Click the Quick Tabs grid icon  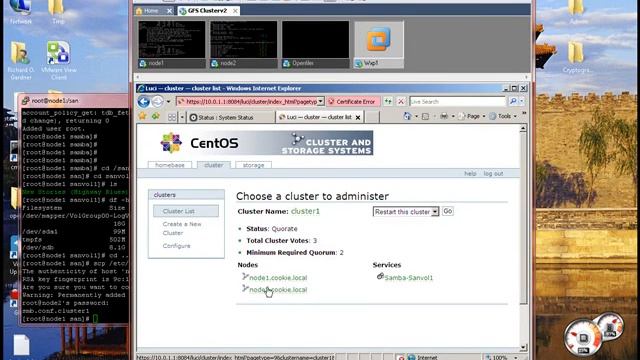(172, 118)
